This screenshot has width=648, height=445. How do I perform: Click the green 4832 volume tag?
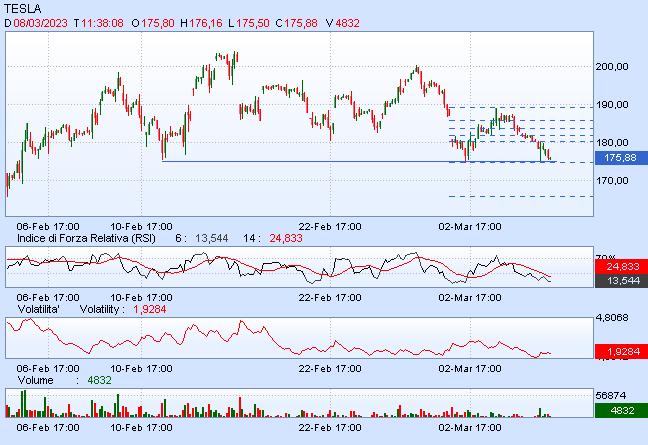[x=621, y=410]
